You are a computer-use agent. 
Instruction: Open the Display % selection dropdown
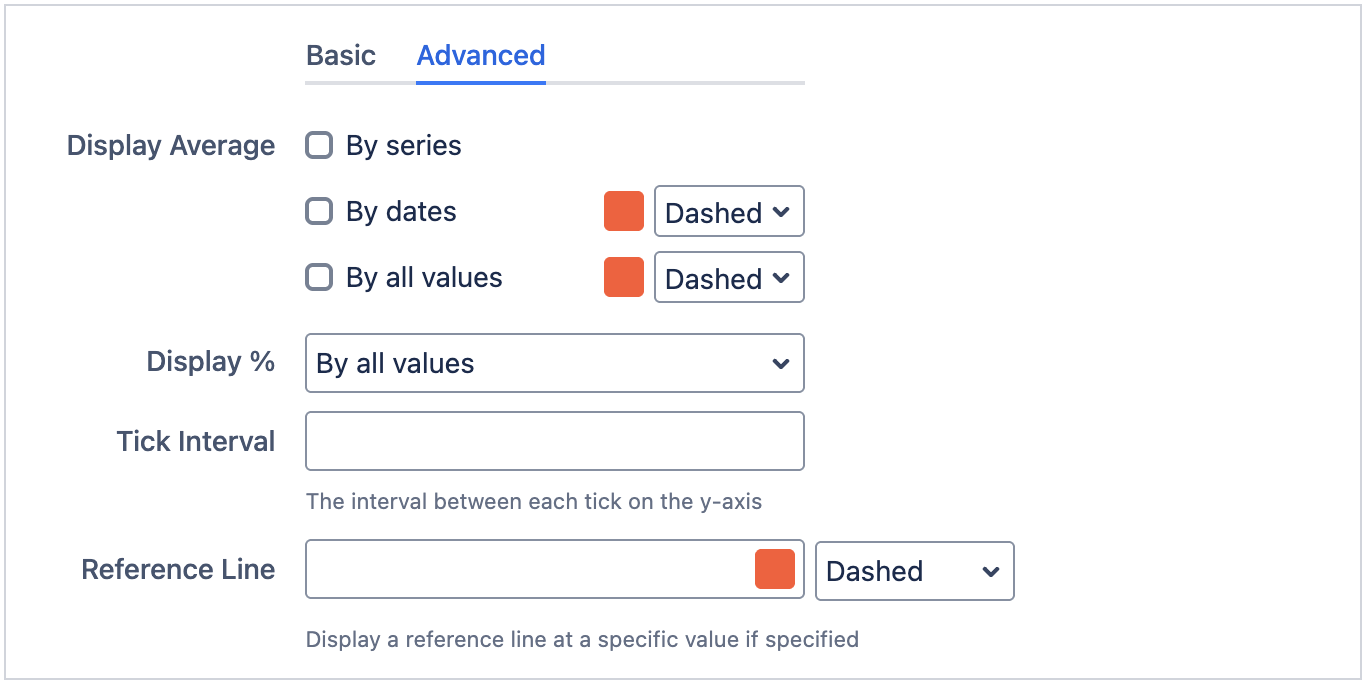click(554, 363)
